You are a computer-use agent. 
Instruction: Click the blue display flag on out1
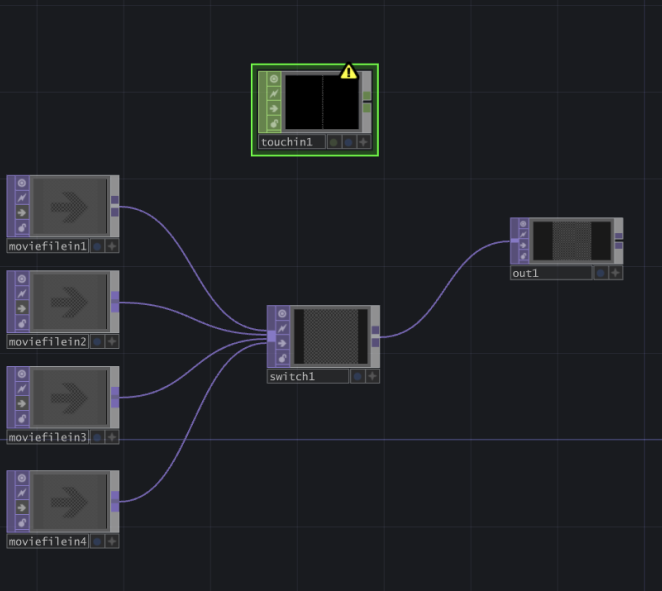600,273
